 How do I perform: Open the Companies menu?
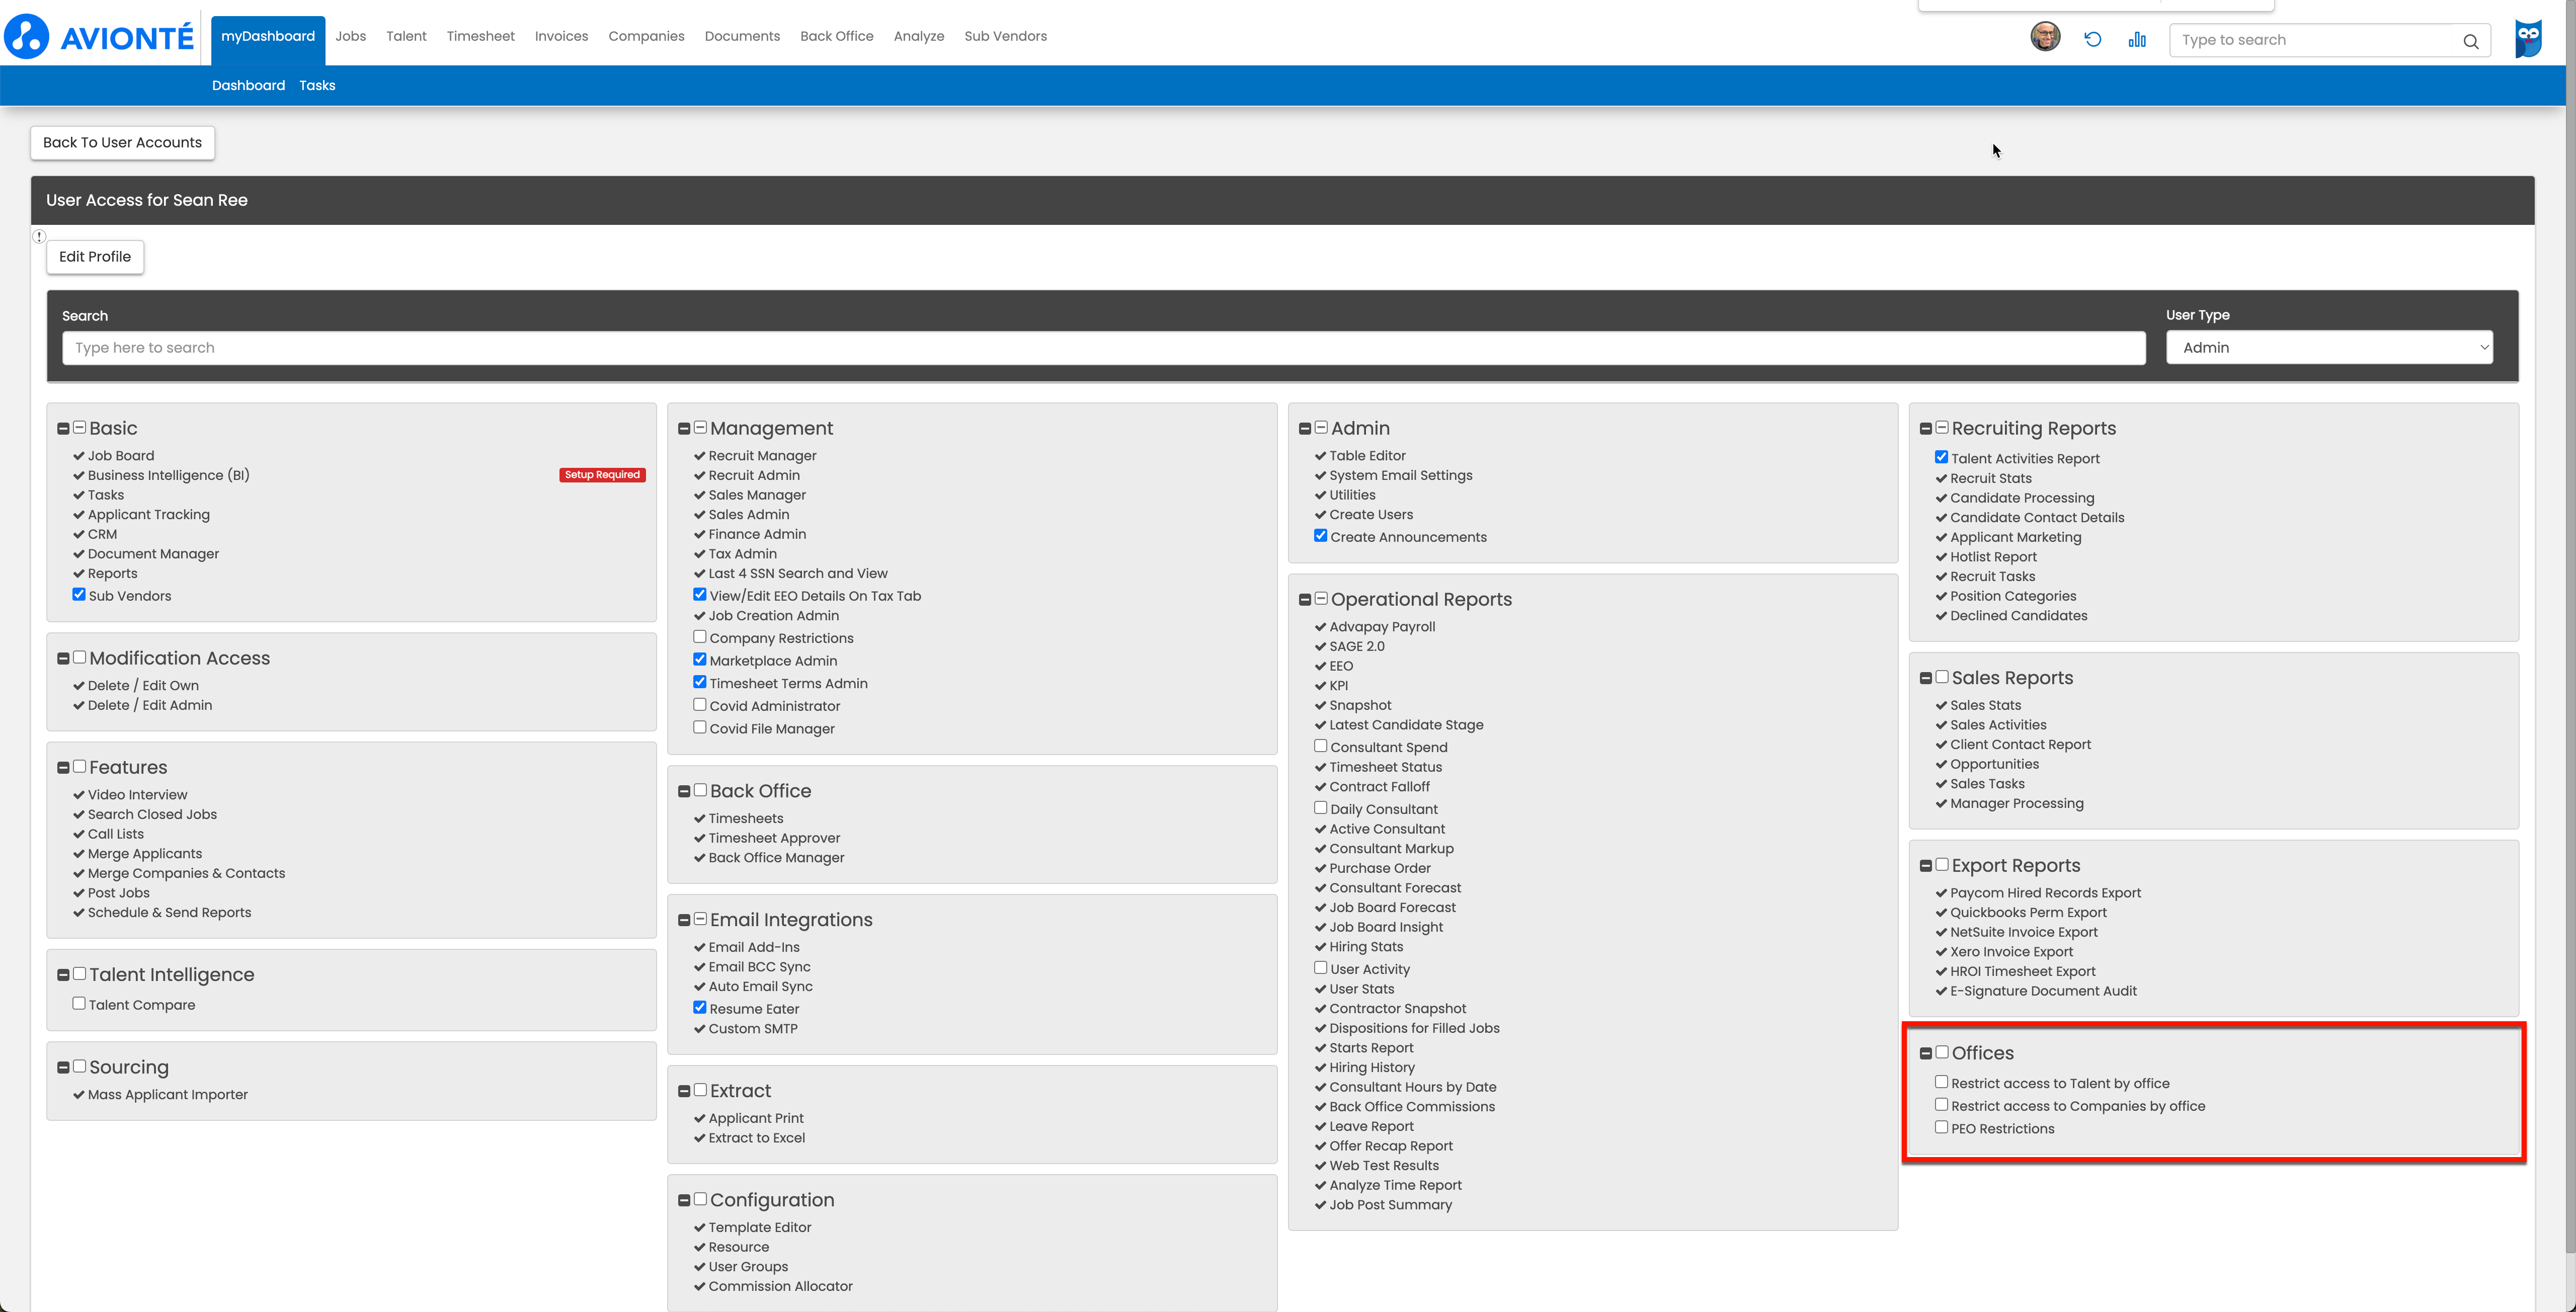pyautogui.click(x=646, y=37)
